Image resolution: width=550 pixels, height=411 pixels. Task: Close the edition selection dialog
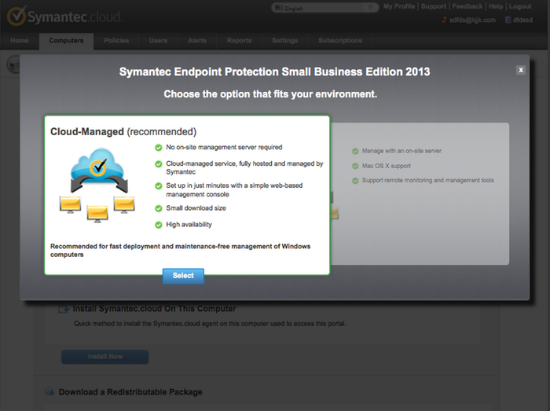point(521,70)
